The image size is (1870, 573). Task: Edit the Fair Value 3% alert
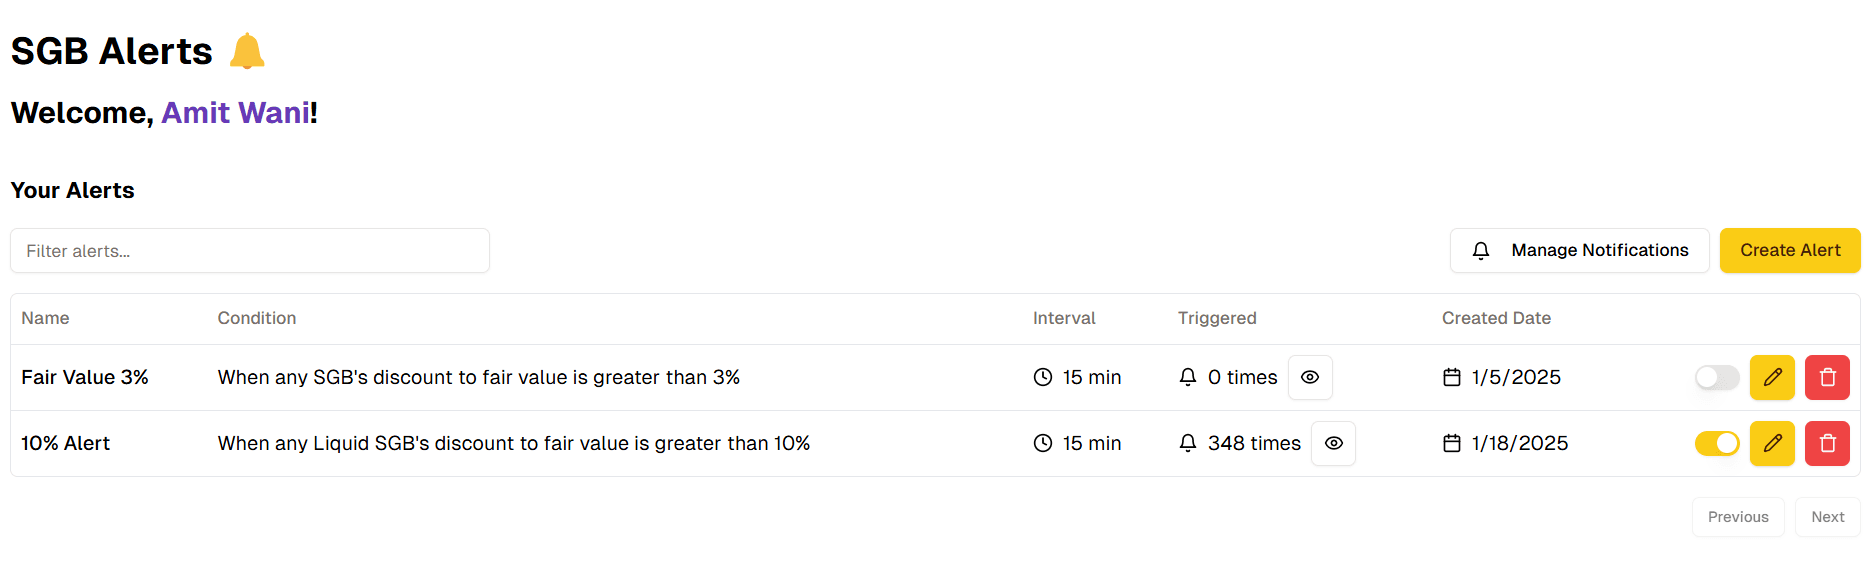(1772, 377)
